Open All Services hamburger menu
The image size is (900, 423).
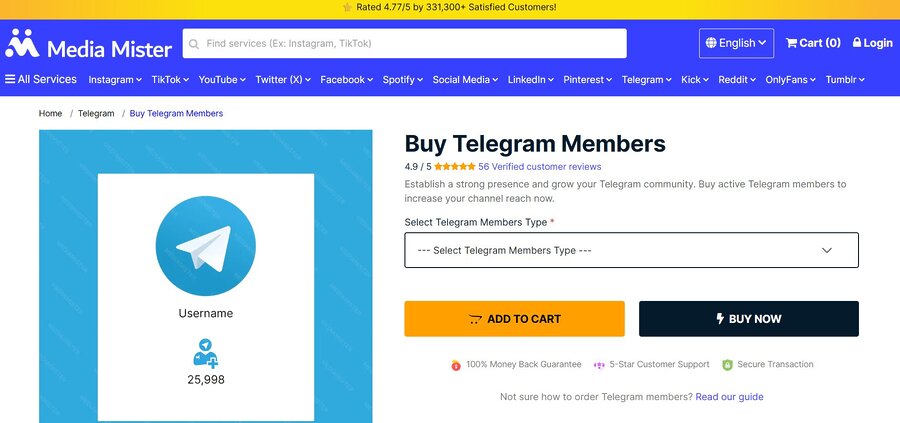[10, 79]
